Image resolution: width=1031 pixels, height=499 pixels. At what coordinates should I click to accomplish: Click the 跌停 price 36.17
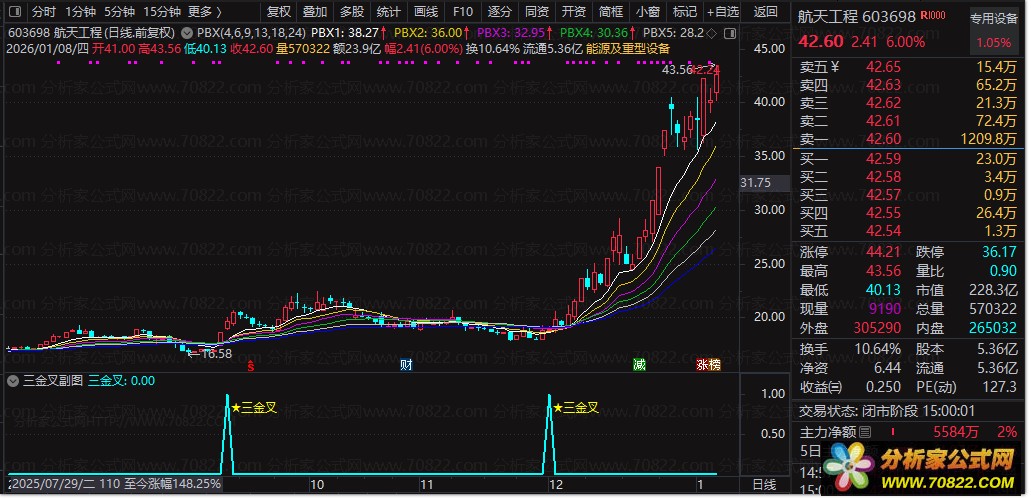pos(998,252)
